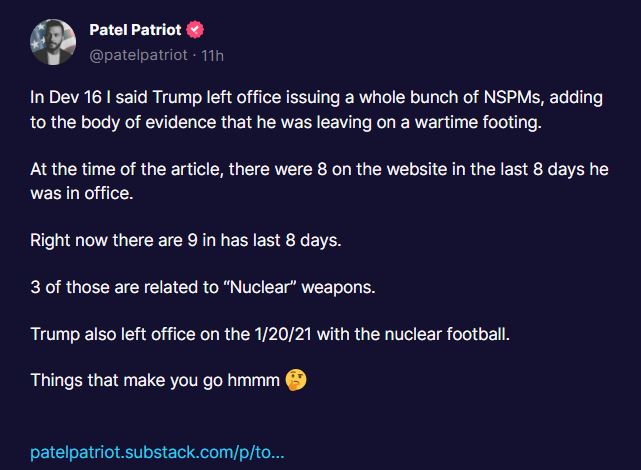
Task: Click the 11h post timestamp
Action: [213, 55]
